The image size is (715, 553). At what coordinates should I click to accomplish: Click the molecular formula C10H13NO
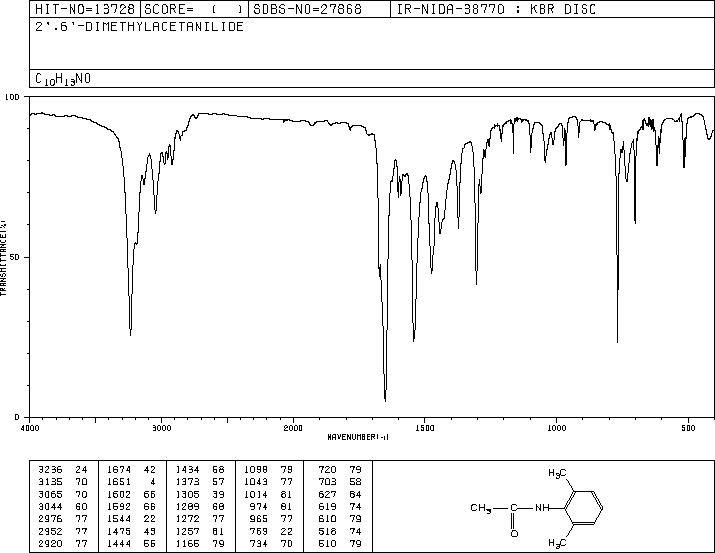tap(63, 79)
